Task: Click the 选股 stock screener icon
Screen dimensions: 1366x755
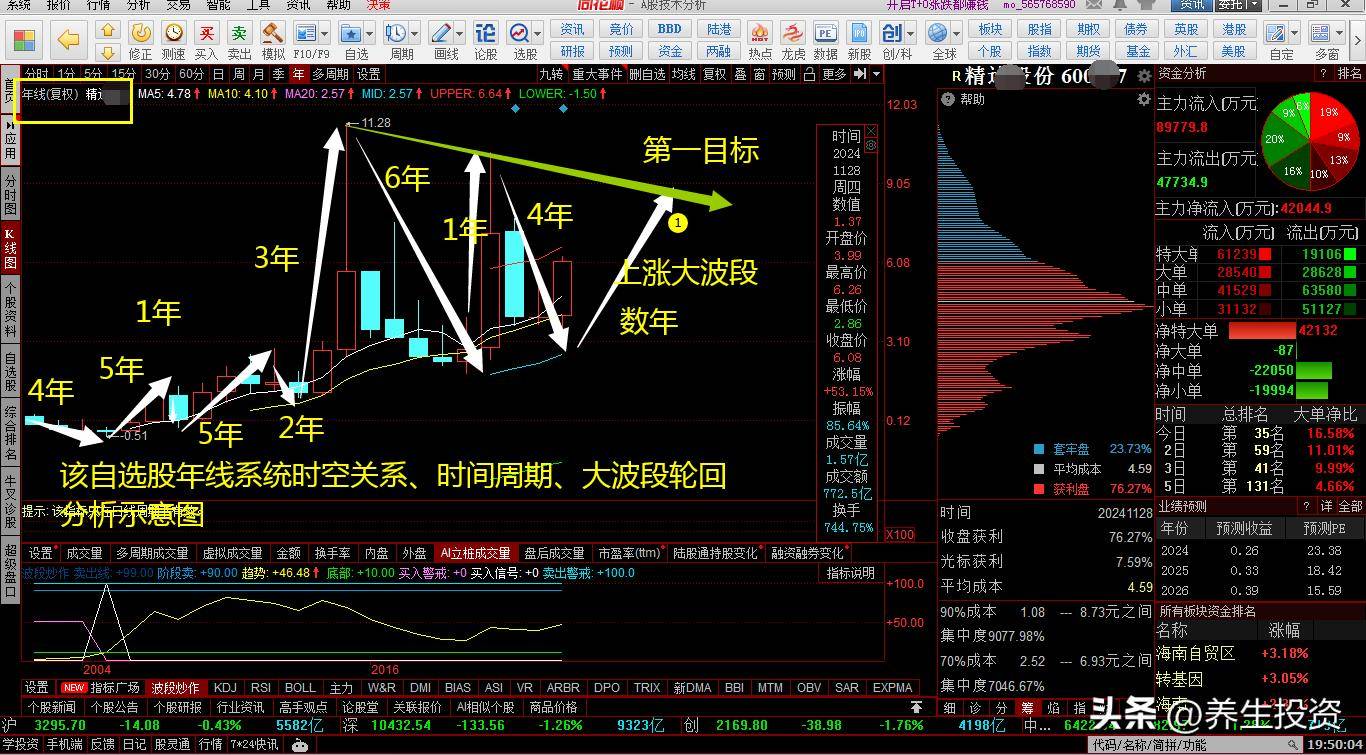Action: coord(521,34)
